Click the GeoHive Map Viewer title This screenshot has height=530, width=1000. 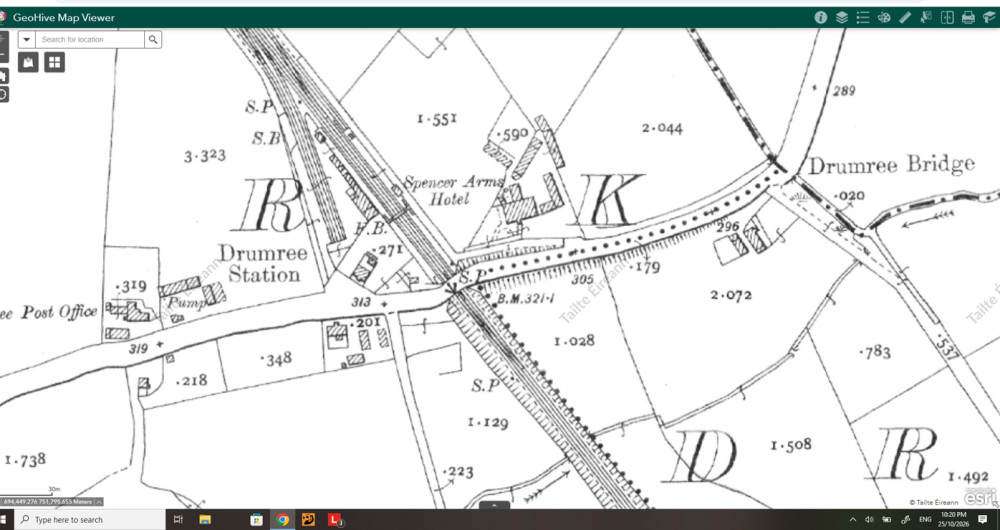click(x=64, y=17)
